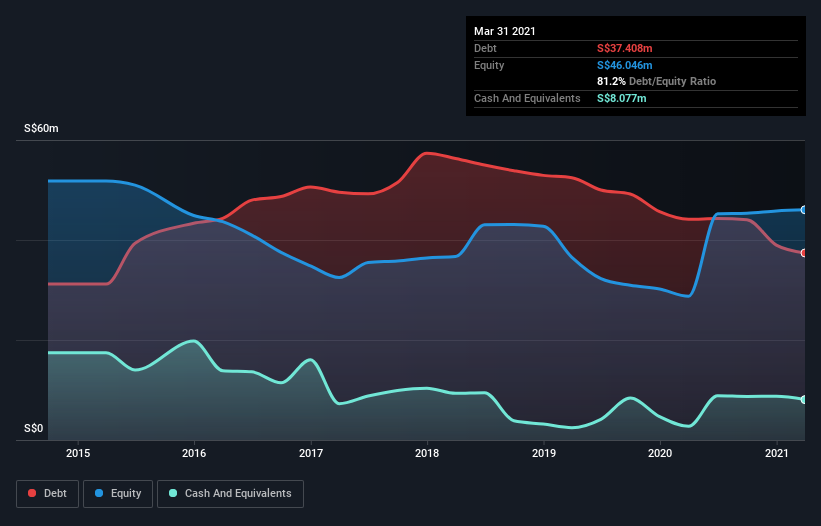The height and width of the screenshot is (526, 821).
Task: Click the 2019 x-axis label
Action: [544, 453]
